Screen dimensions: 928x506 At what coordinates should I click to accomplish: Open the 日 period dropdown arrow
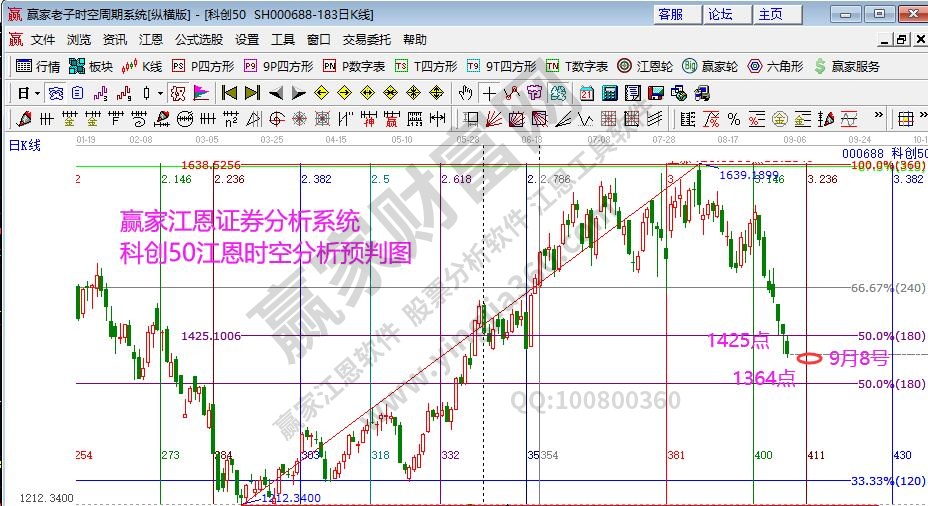[x=37, y=93]
